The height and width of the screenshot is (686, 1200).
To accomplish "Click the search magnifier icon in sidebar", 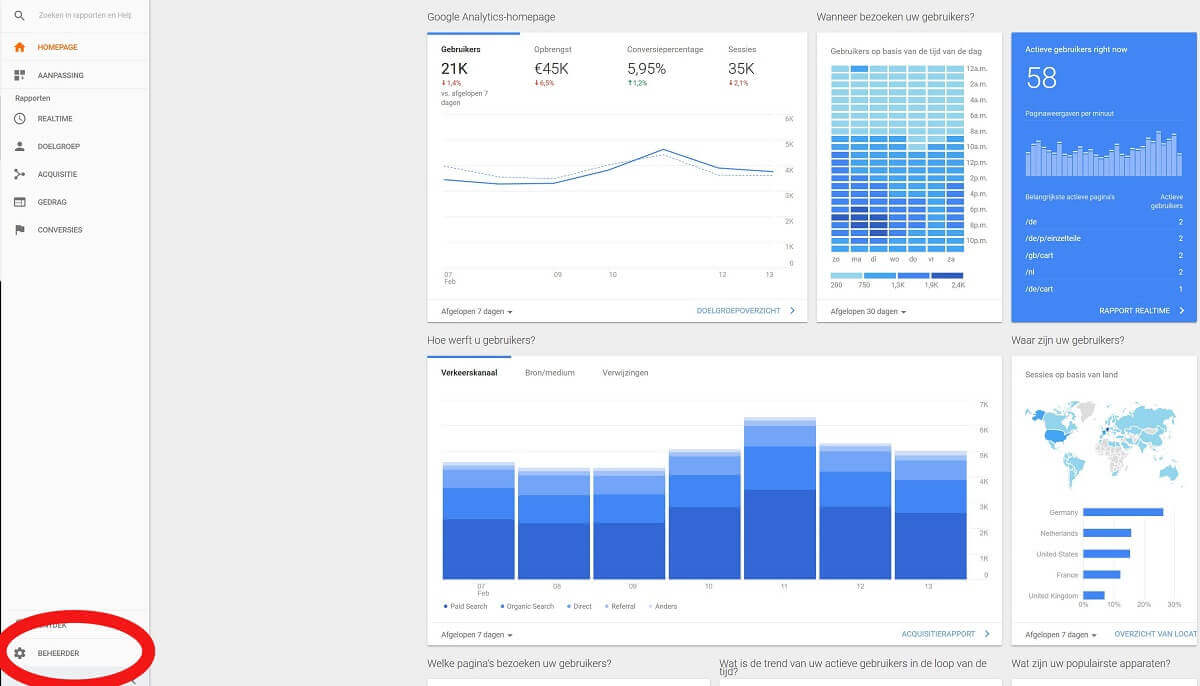I will [x=19, y=16].
